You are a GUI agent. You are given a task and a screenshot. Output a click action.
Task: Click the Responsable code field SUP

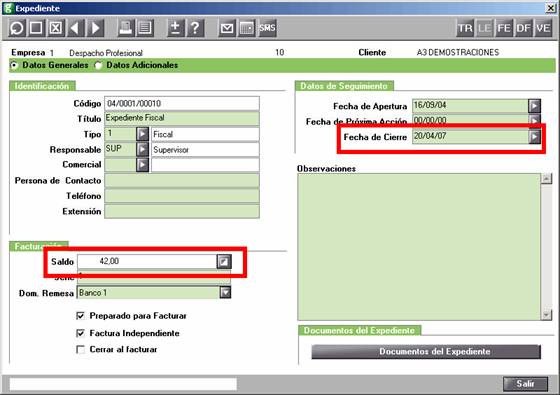pyautogui.click(x=120, y=149)
